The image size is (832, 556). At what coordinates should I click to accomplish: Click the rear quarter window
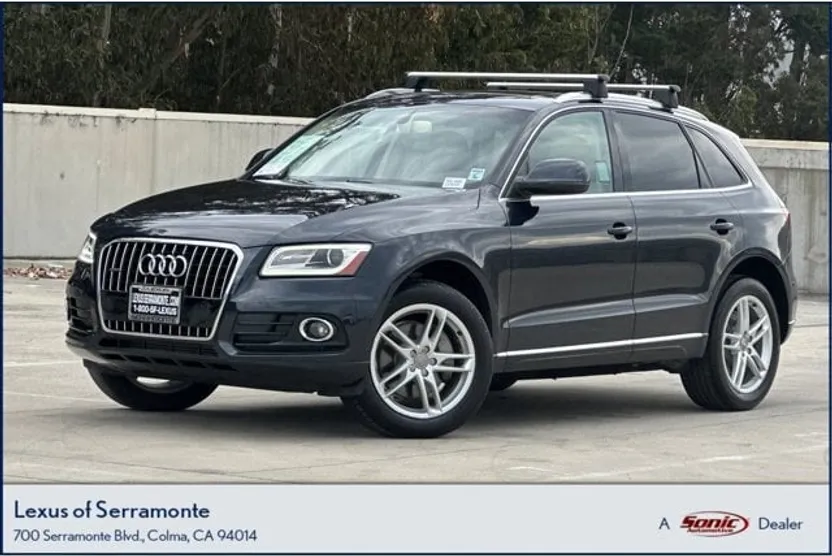coord(716,160)
